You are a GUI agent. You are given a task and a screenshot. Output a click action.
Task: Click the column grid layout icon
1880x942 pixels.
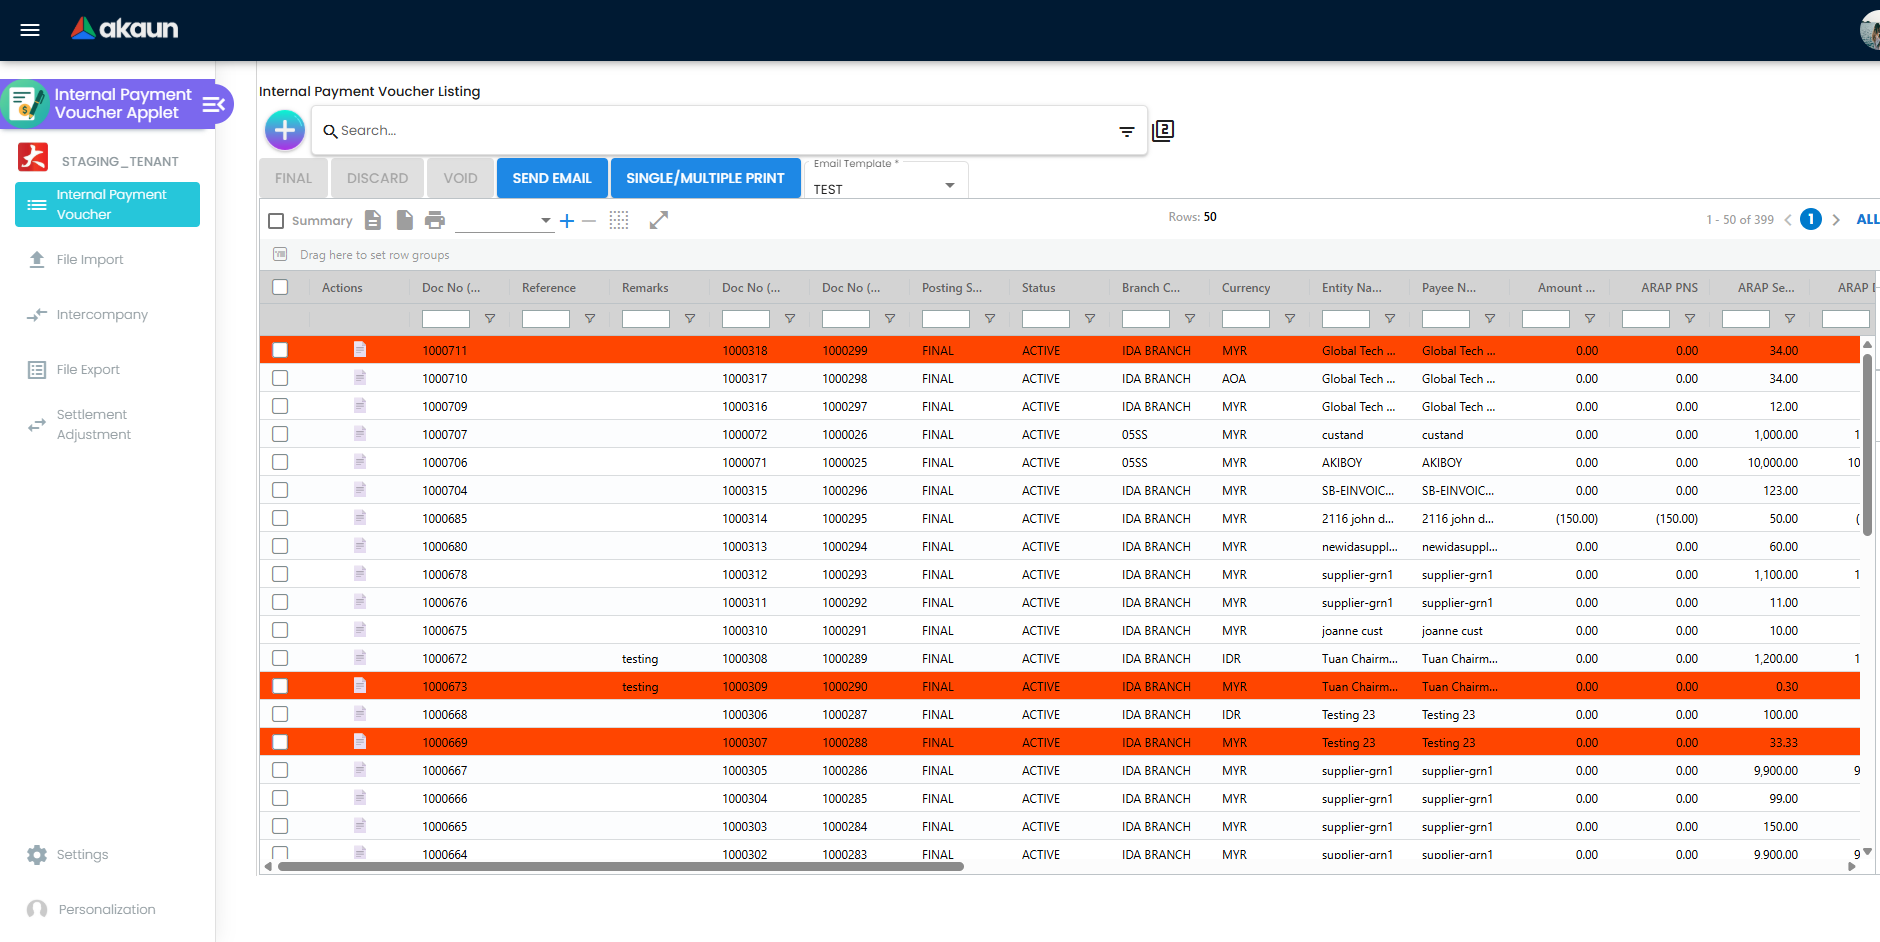click(619, 220)
